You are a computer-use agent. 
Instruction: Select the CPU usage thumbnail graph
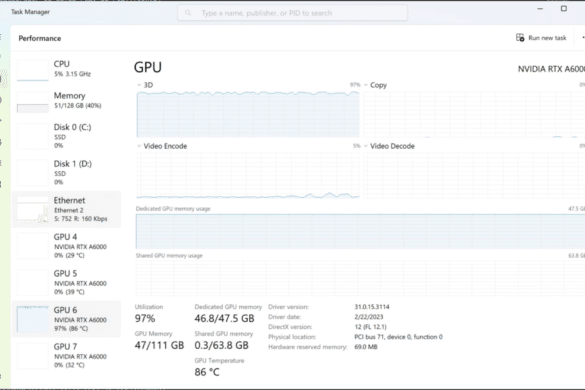tap(33, 69)
